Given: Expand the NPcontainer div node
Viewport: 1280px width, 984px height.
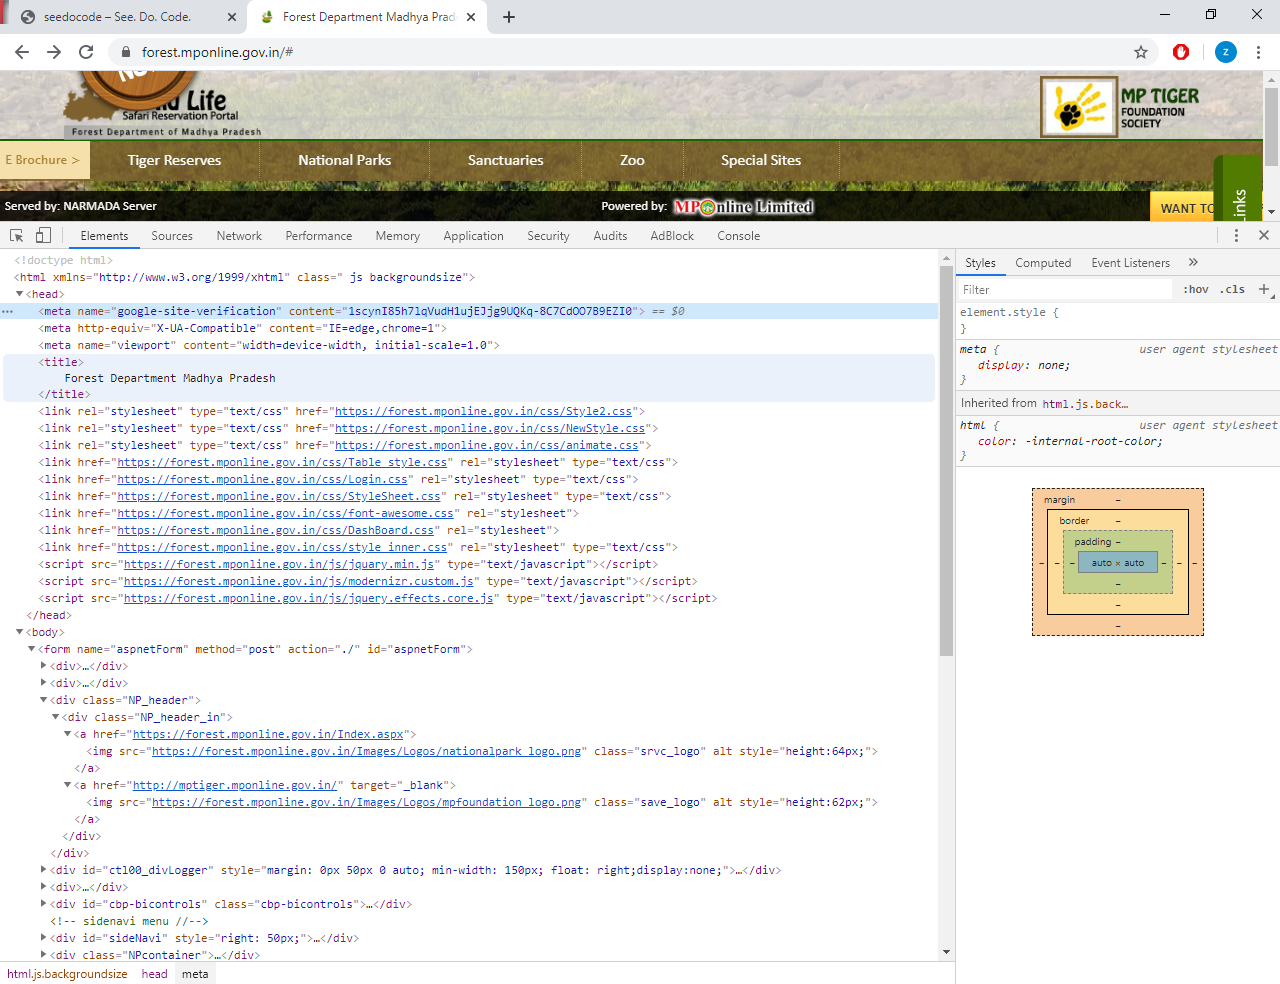Looking at the screenshot, I should coord(43,955).
